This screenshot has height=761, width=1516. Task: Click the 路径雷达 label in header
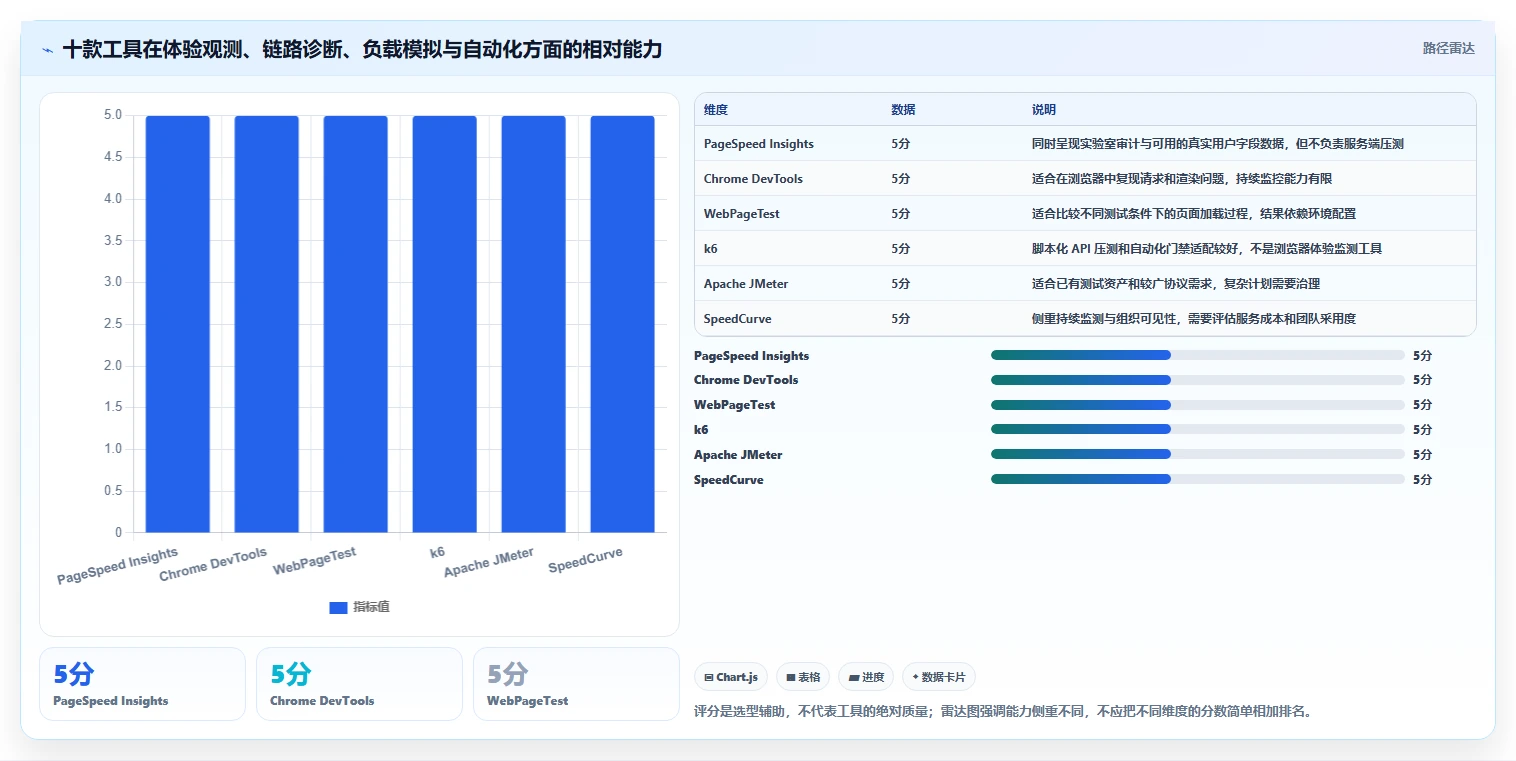pyautogui.click(x=1448, y=48)
